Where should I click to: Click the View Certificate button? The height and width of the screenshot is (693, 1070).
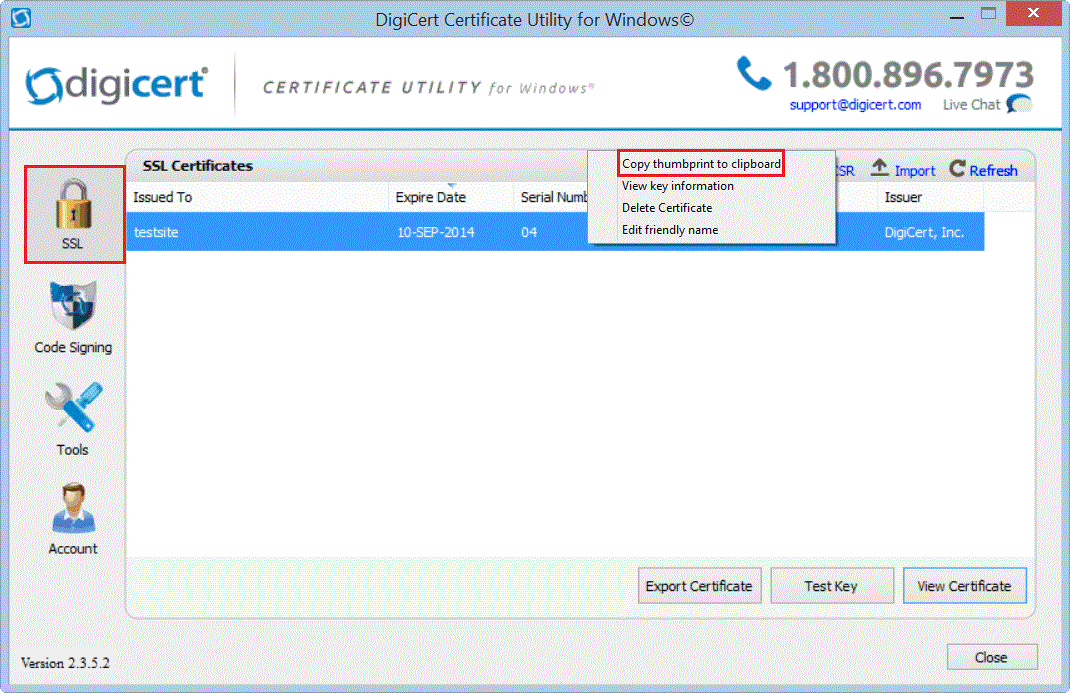[964, 586]
